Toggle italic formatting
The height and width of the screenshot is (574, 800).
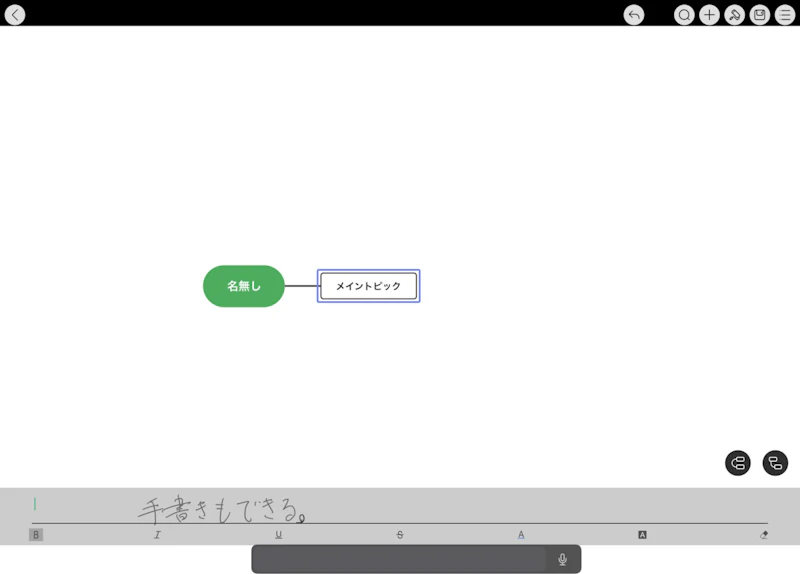157,535
